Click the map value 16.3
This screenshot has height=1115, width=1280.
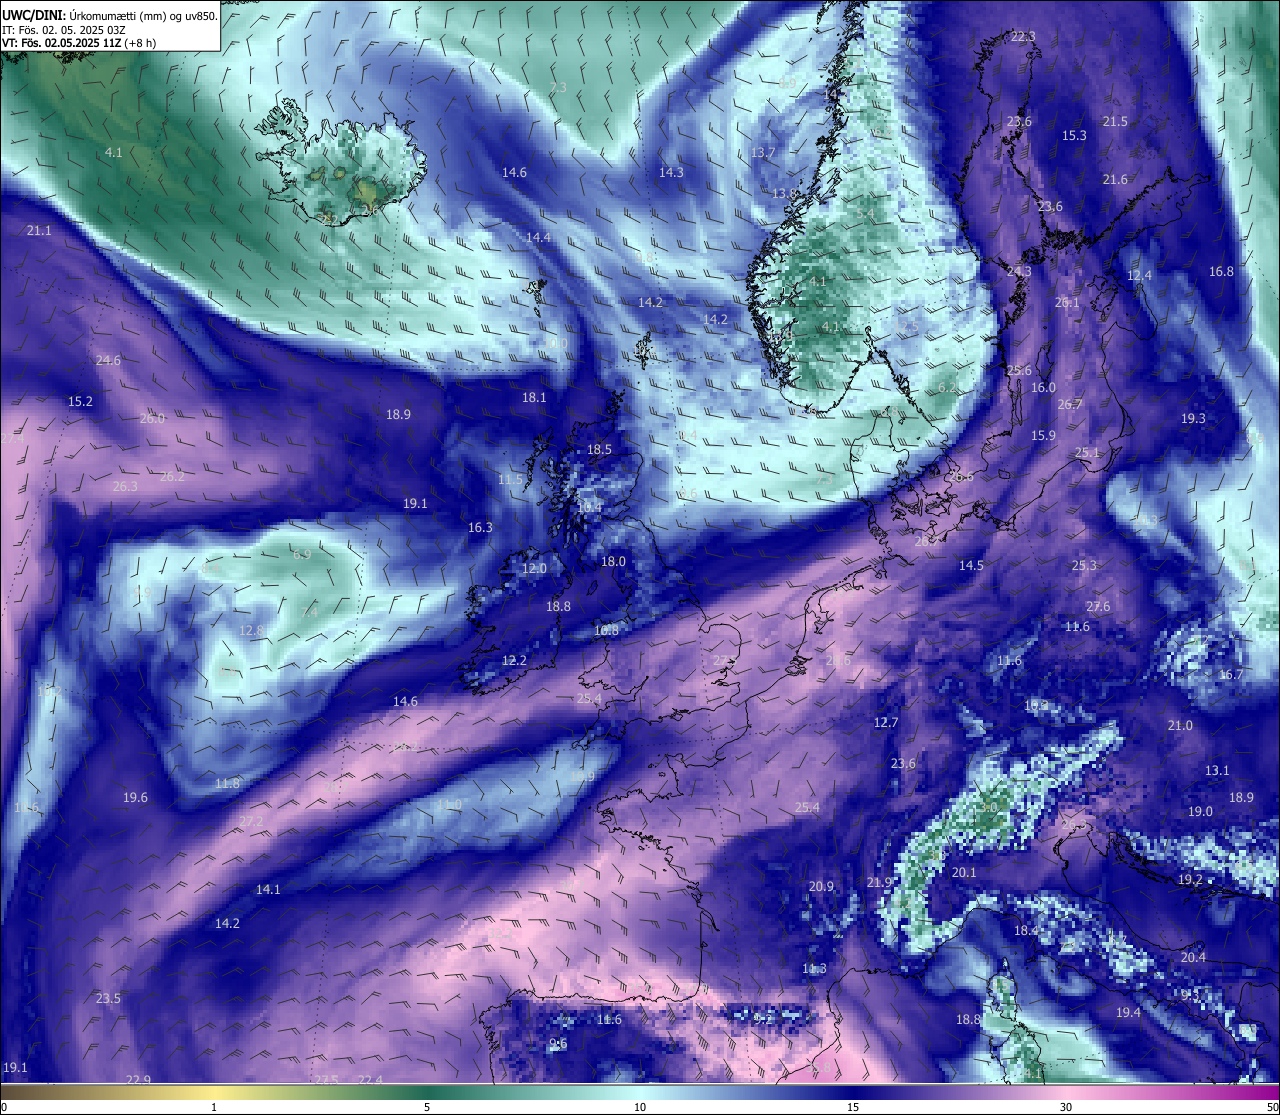tap(480, 528)
